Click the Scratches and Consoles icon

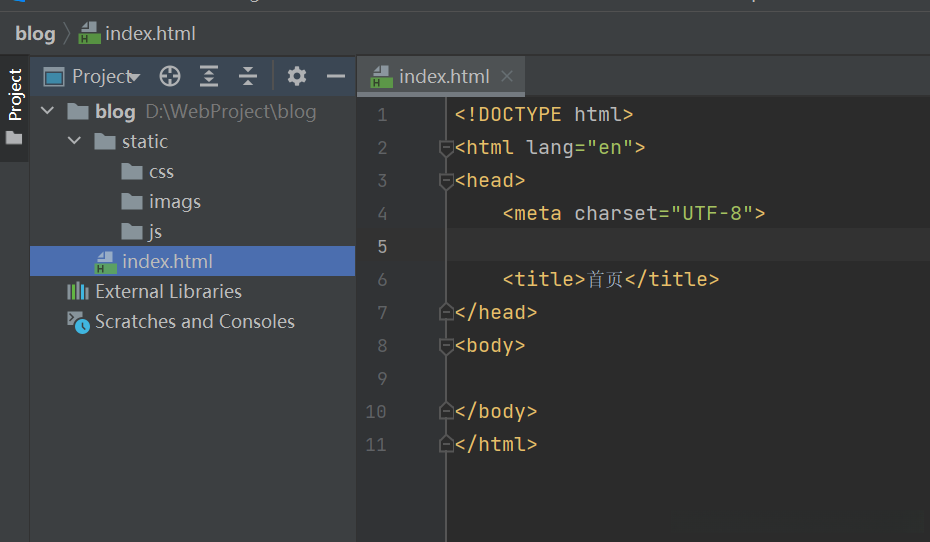tap(78, 321)
